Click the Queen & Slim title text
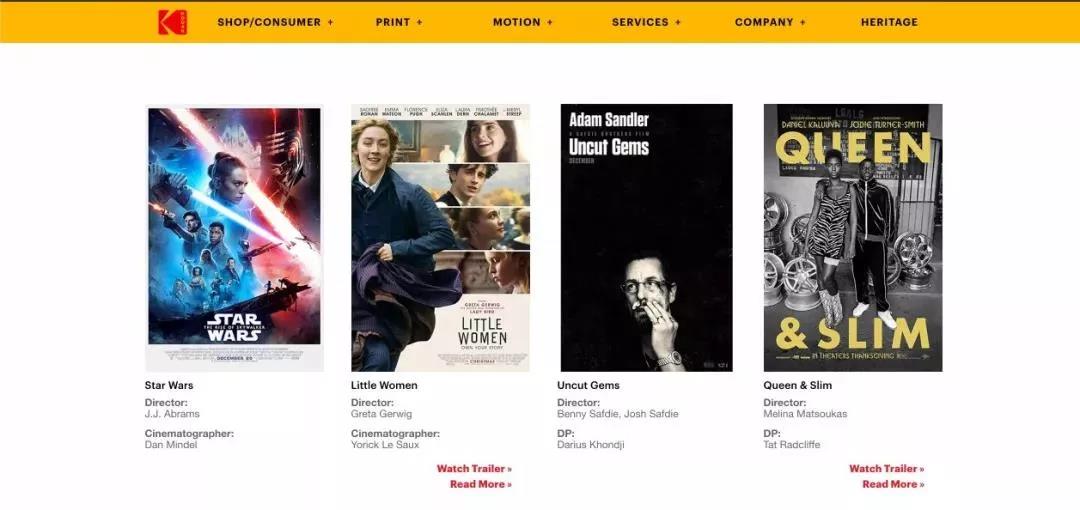 (x=798, y=385)
